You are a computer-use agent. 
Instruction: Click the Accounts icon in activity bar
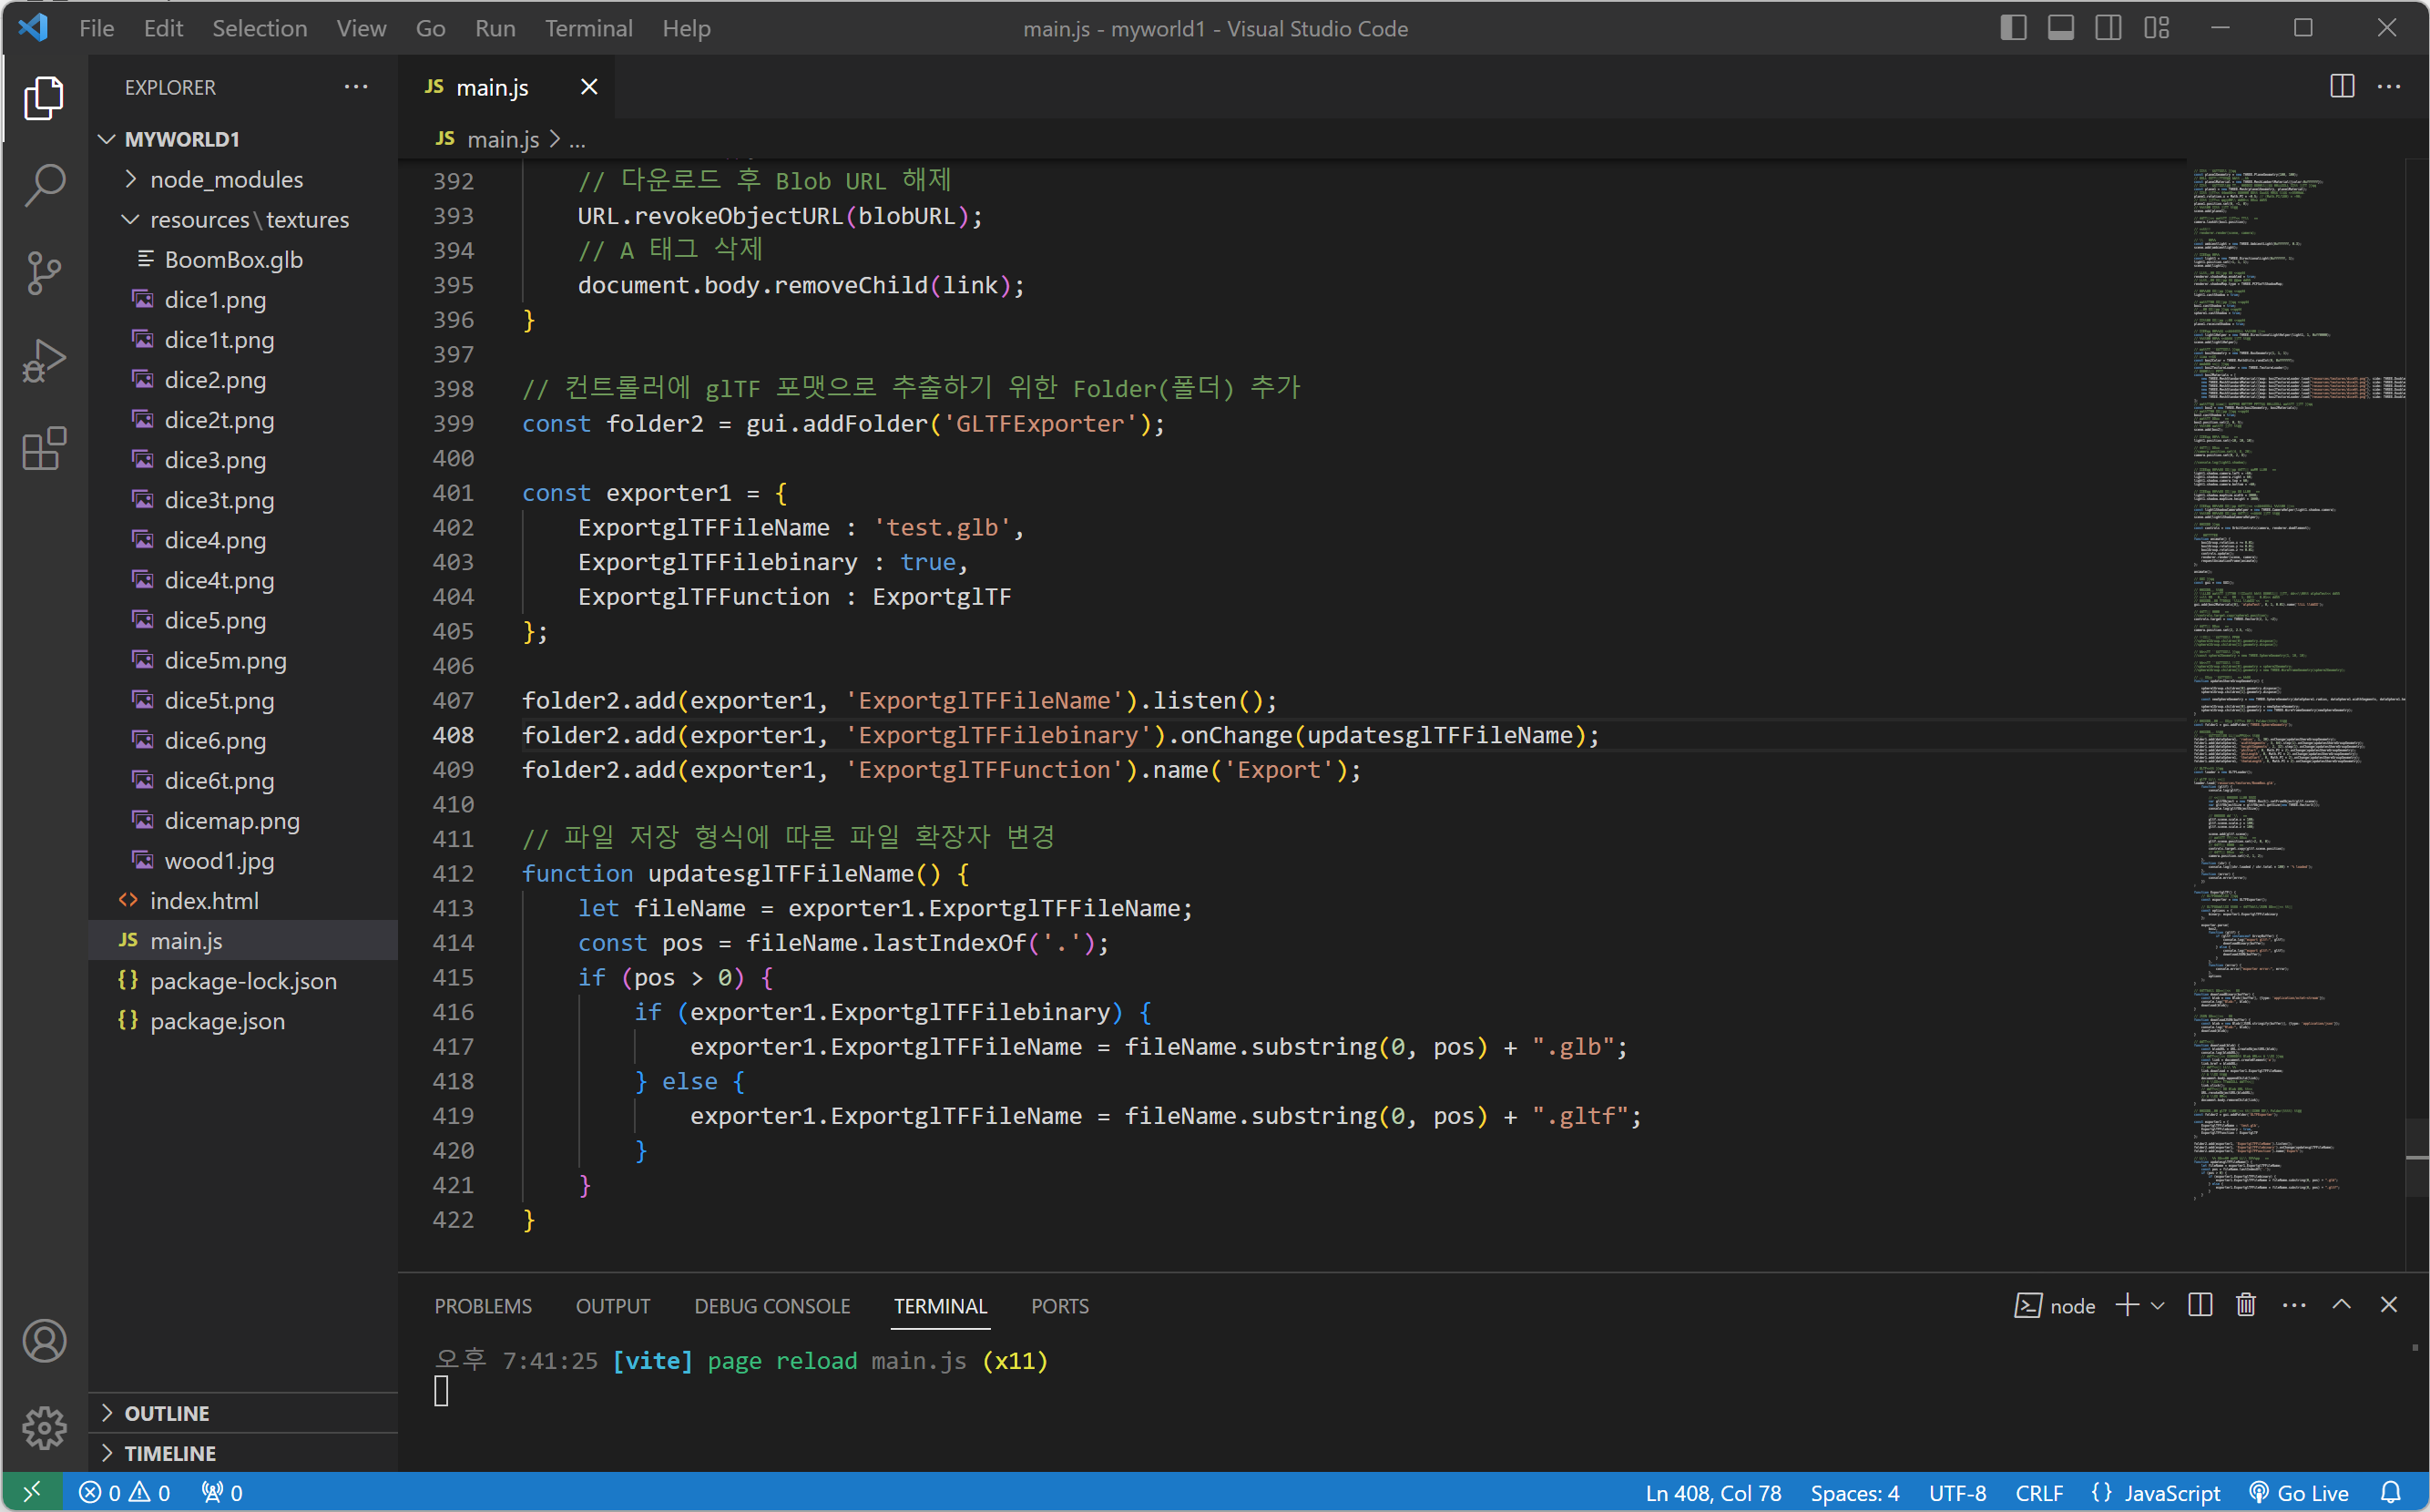pos(44,1341)
